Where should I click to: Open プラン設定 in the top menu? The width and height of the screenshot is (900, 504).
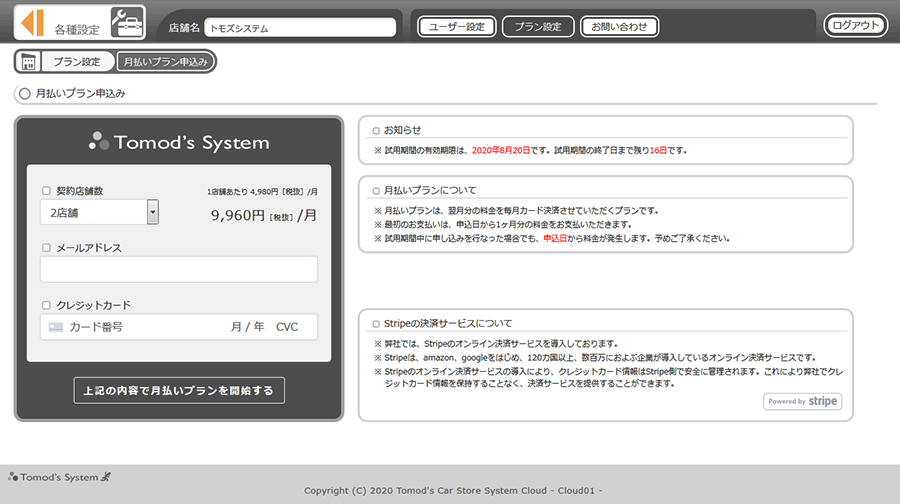pos(538,26)
